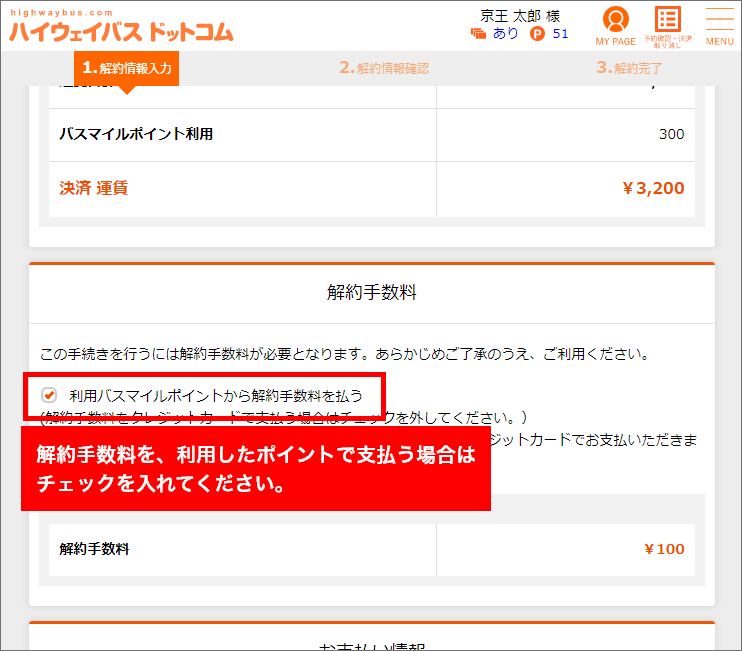Viewport: 742px width, 651px height.
Task: Click the 解約手数料 section heading
Action: tap(372, 292)
